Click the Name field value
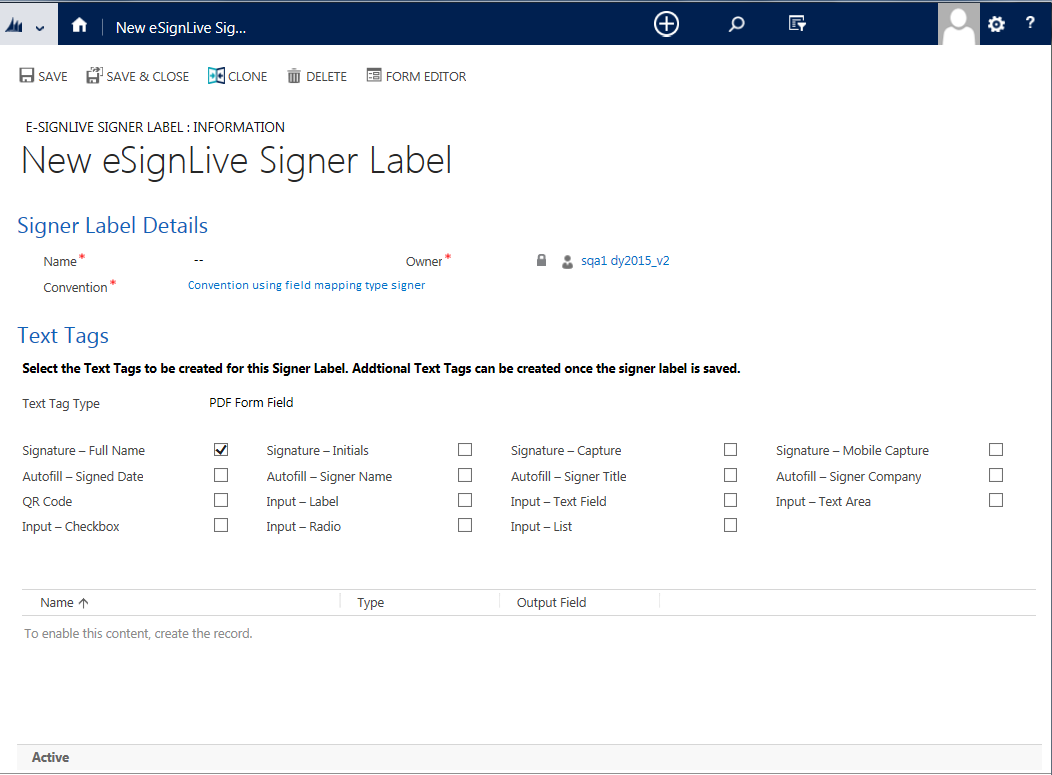The image size is (1052, 775). [199, 260]
